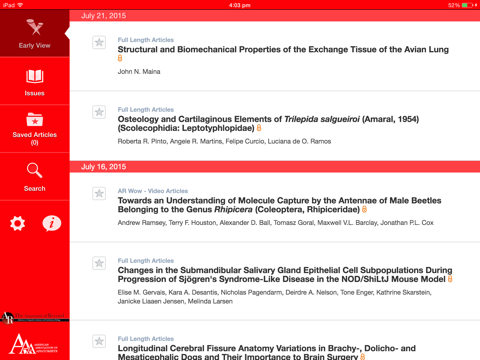Tap The Anatomical Record logo
The width and height of the screenshot is (480, 360).
[x=35, y=318]
